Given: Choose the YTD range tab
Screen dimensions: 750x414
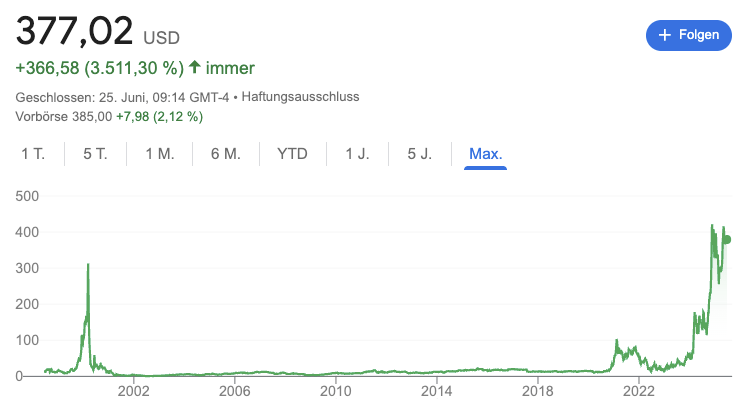Looking at the screenshot, I should (292, 154).
